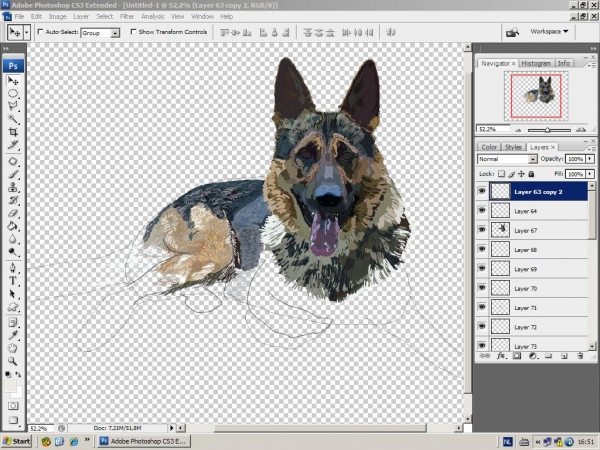Click Photoshop CS3 taskbar button
600x450 pixels.
(x=143, y=442)
